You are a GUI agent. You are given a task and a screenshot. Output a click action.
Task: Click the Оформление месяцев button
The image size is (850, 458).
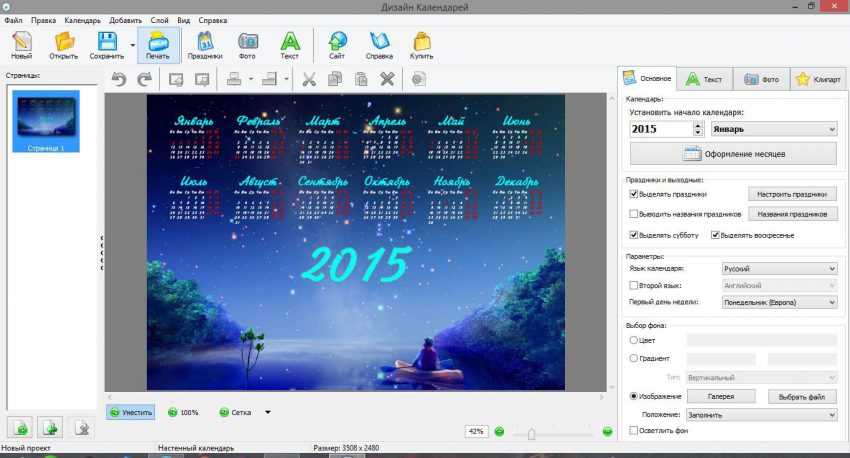click(733, 154)
